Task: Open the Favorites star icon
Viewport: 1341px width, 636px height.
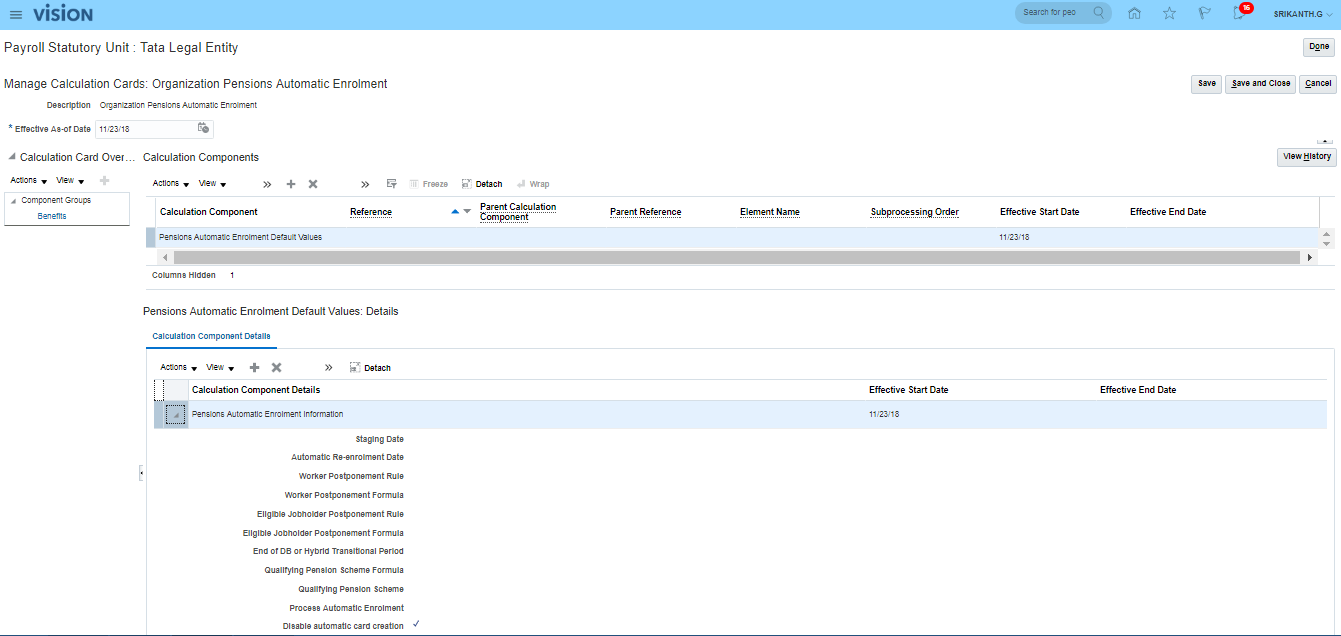Action: click(x=1169, y=13)
